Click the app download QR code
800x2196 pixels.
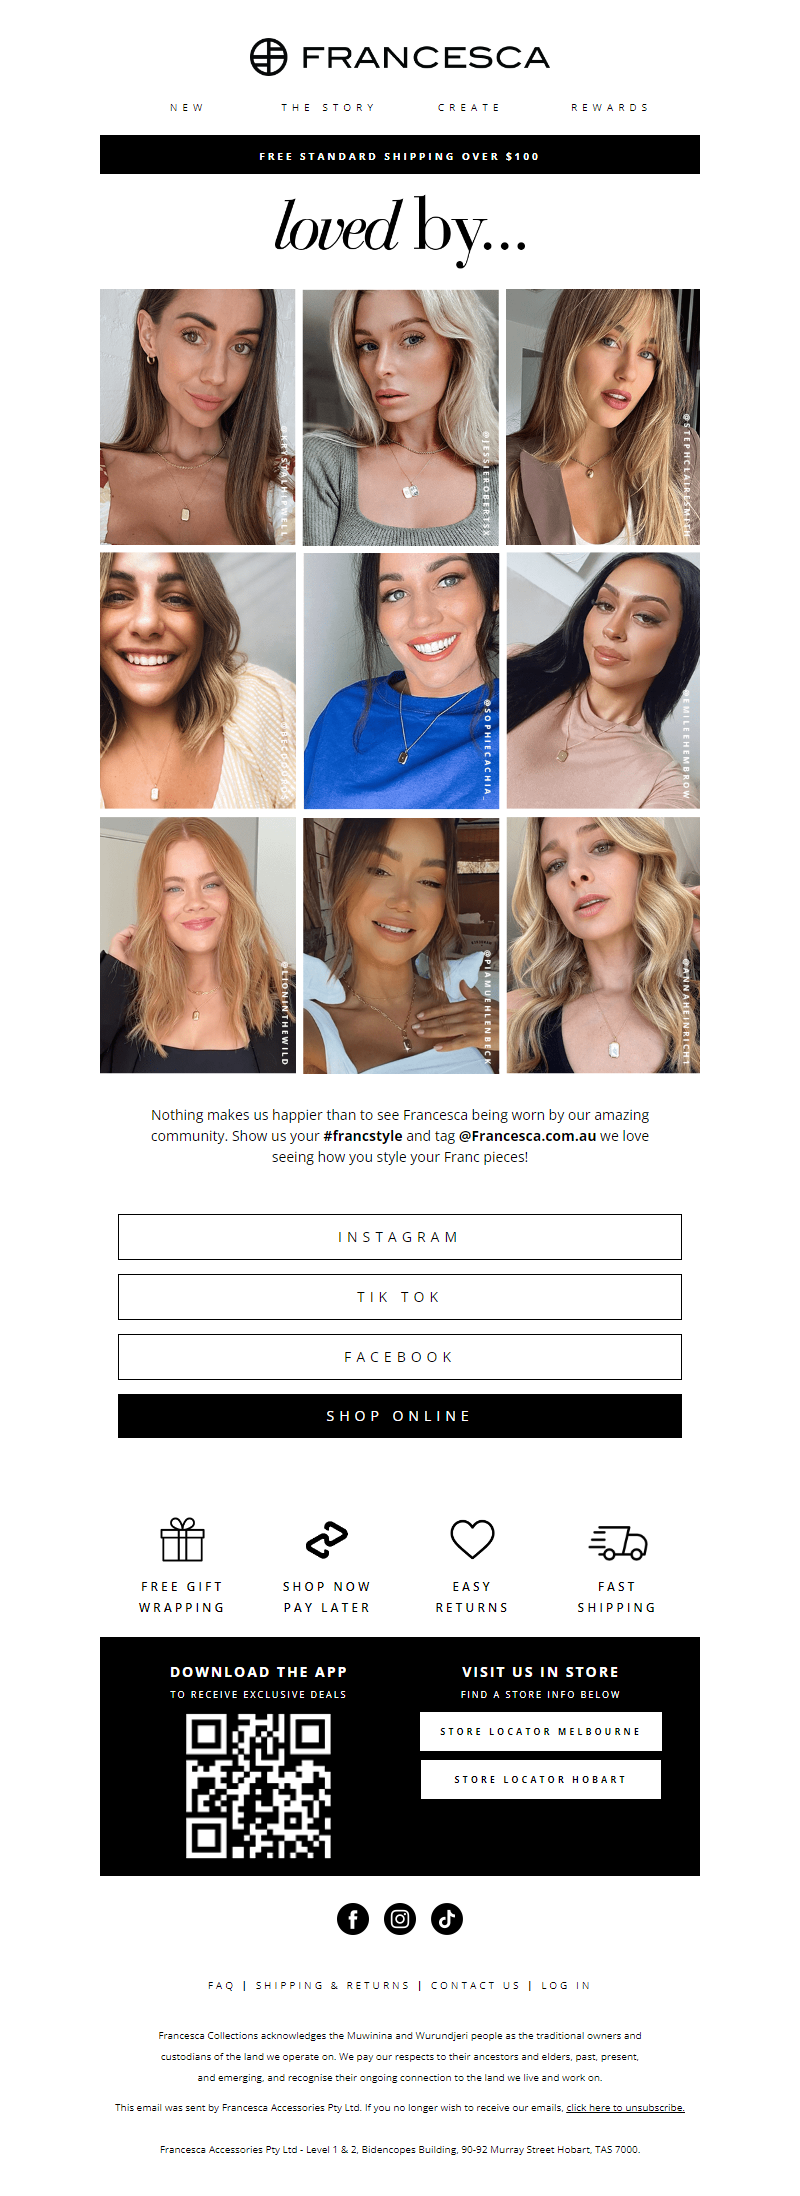pos(259,1786)
